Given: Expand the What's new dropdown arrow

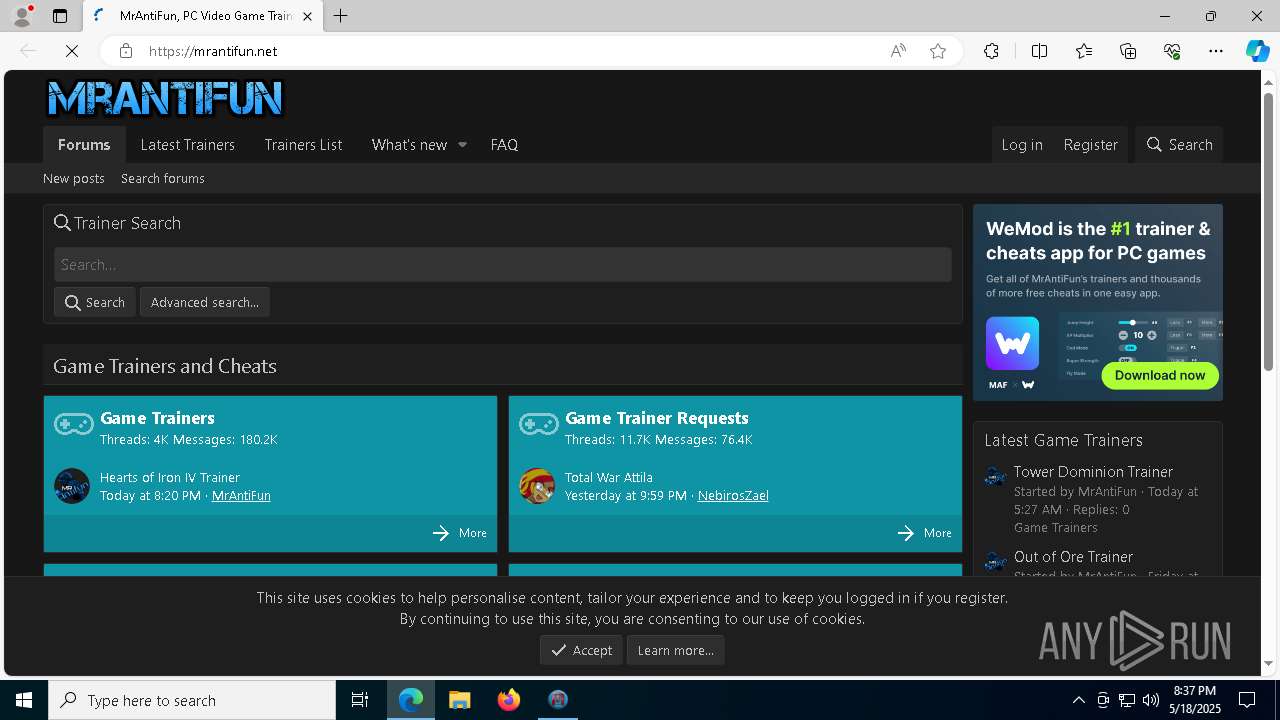Looking at the screenshot, I should point(462,145).
